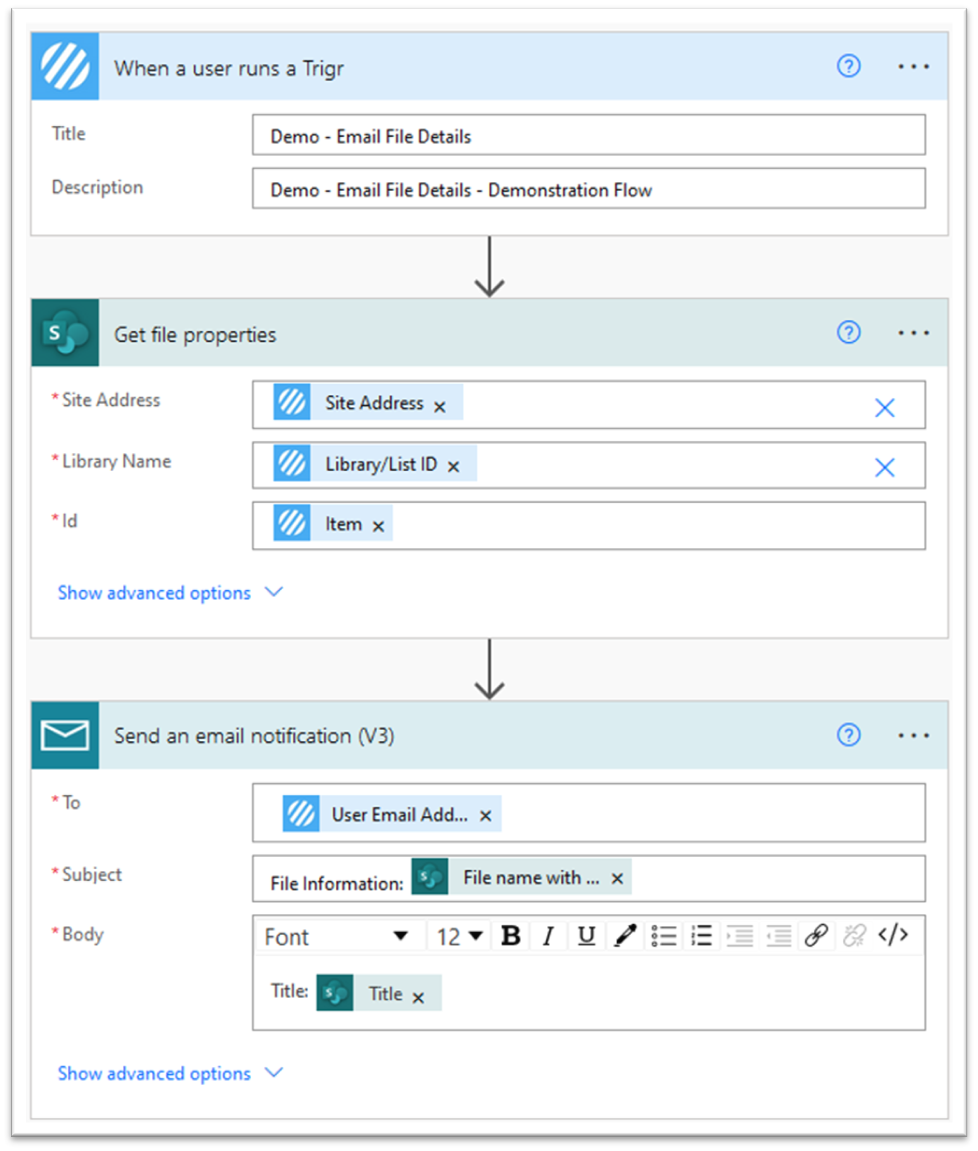The image size is (978, 1151).
Task: Open help for Get file properties
Action: [x=848, y=333]
